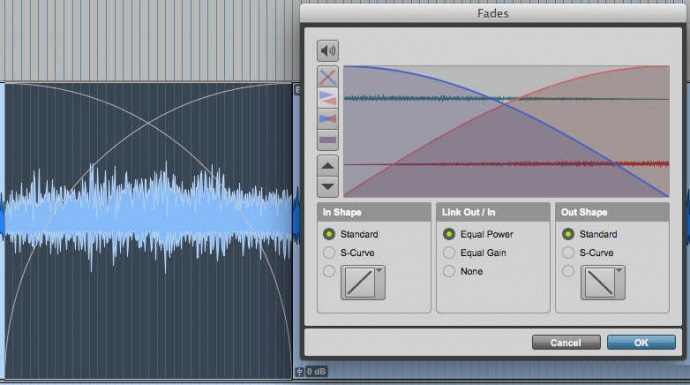The height and width of the screenshot is (385, 690).
Task: Select the fade curves with superimposed waveforms view
Action: (x=327, y=119)
